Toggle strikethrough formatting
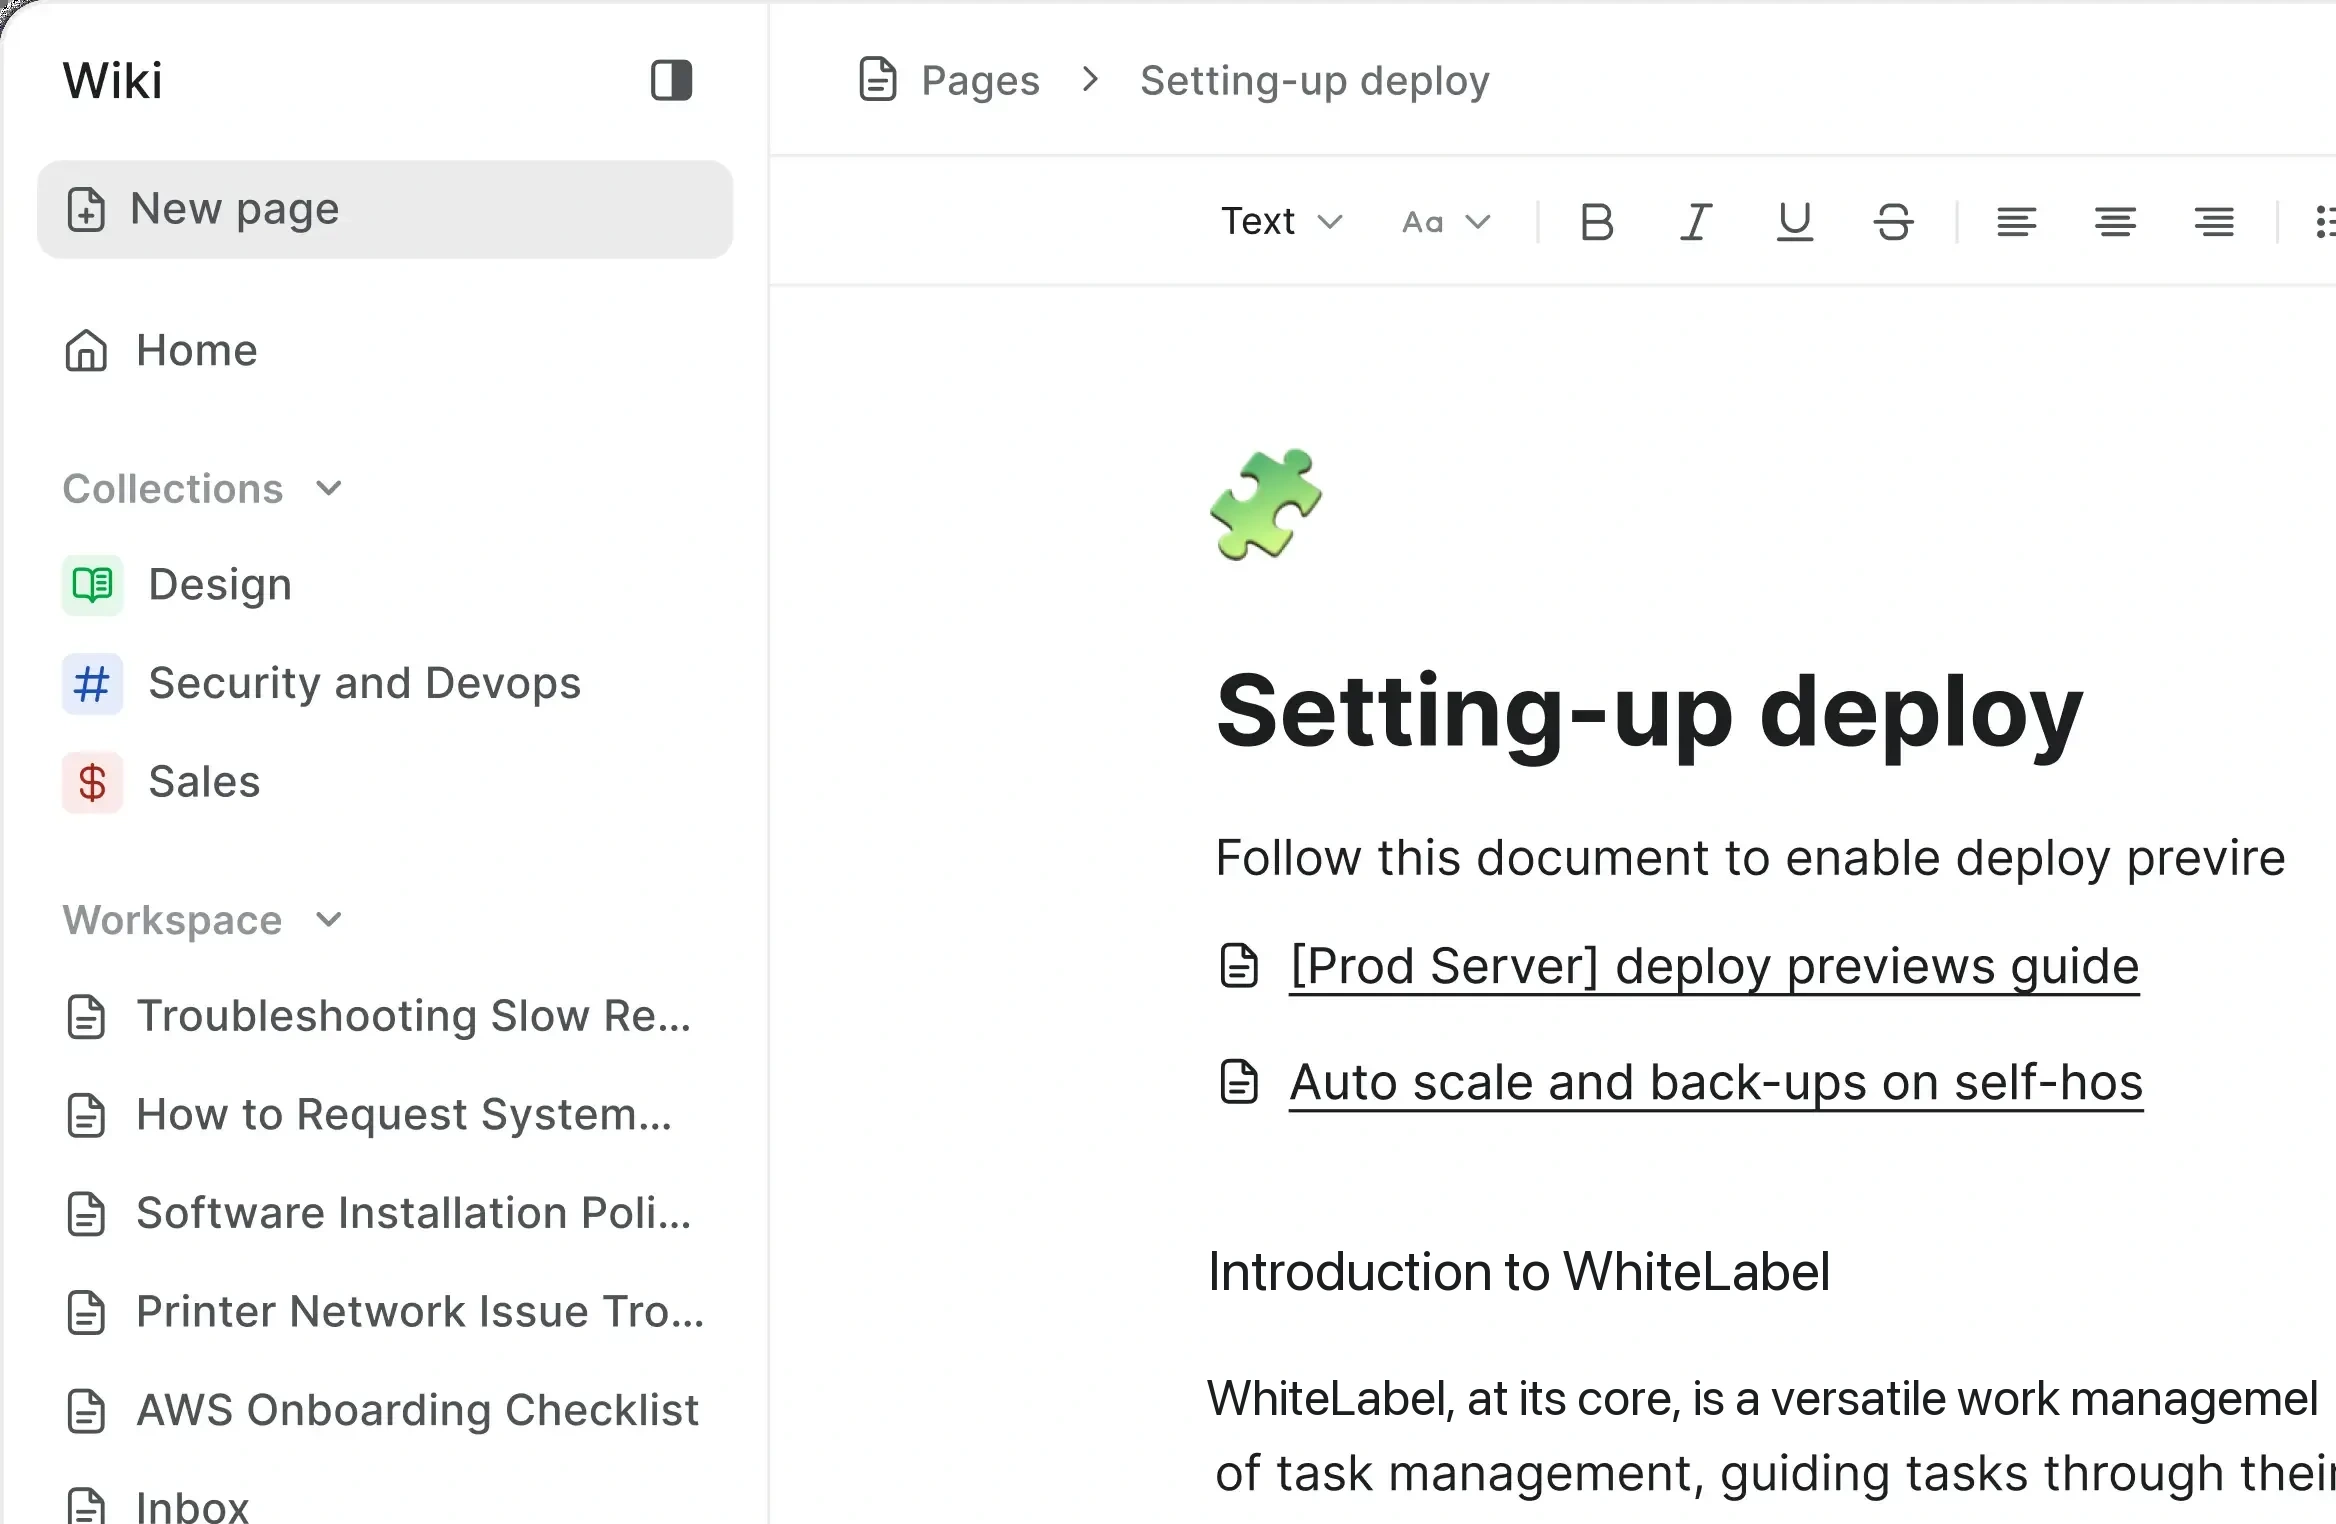The width and height of the screenshot is (2336, 1524). coord(1893,221)
